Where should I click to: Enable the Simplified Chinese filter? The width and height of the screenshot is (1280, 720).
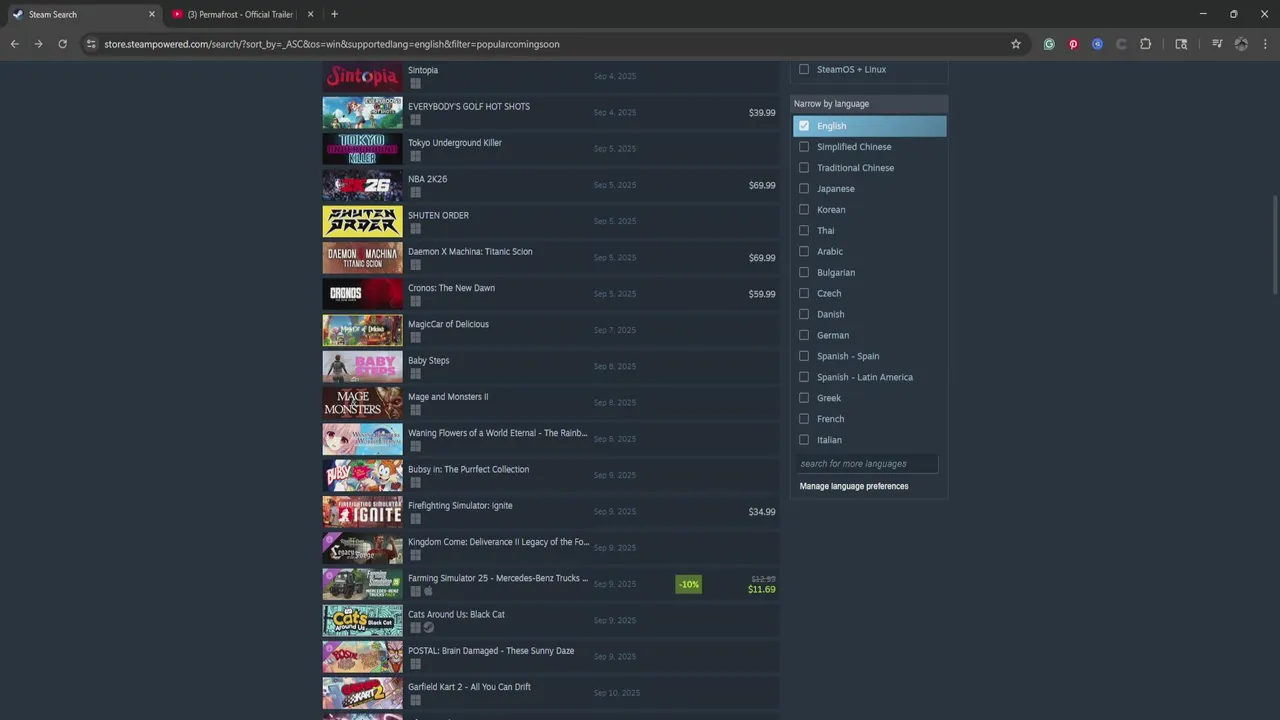tap(804, 147)
